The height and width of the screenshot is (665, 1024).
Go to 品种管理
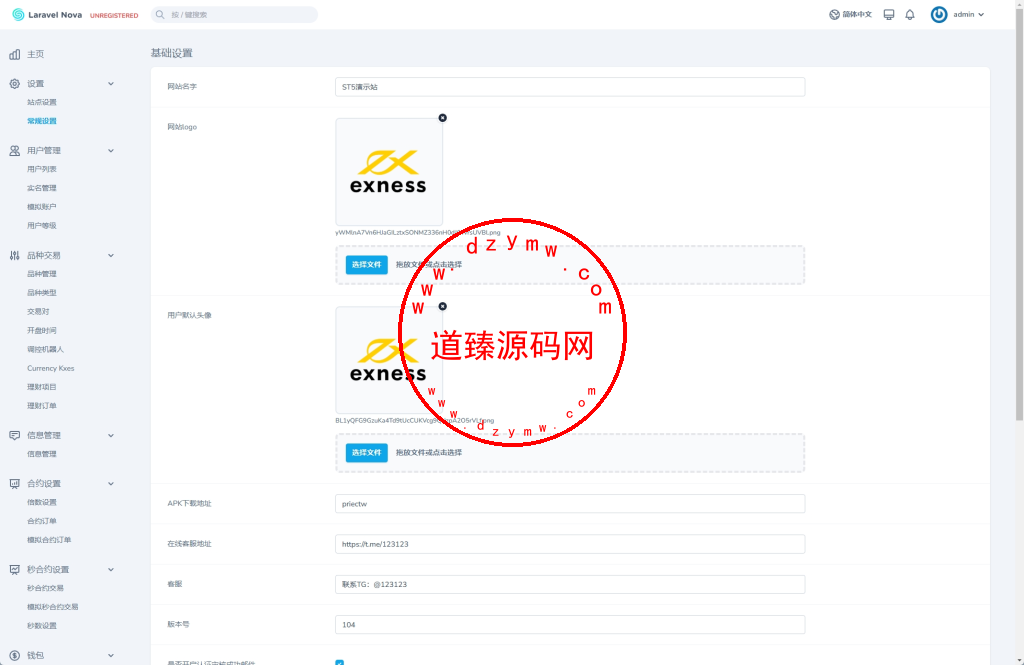coord(42,274)
